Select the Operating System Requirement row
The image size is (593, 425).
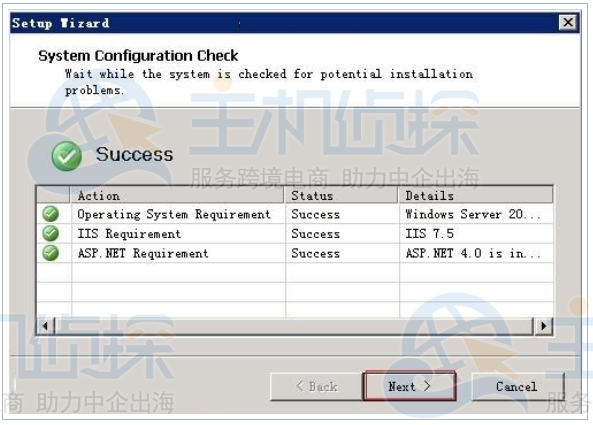pyautogui.click(x=295, y=214)
